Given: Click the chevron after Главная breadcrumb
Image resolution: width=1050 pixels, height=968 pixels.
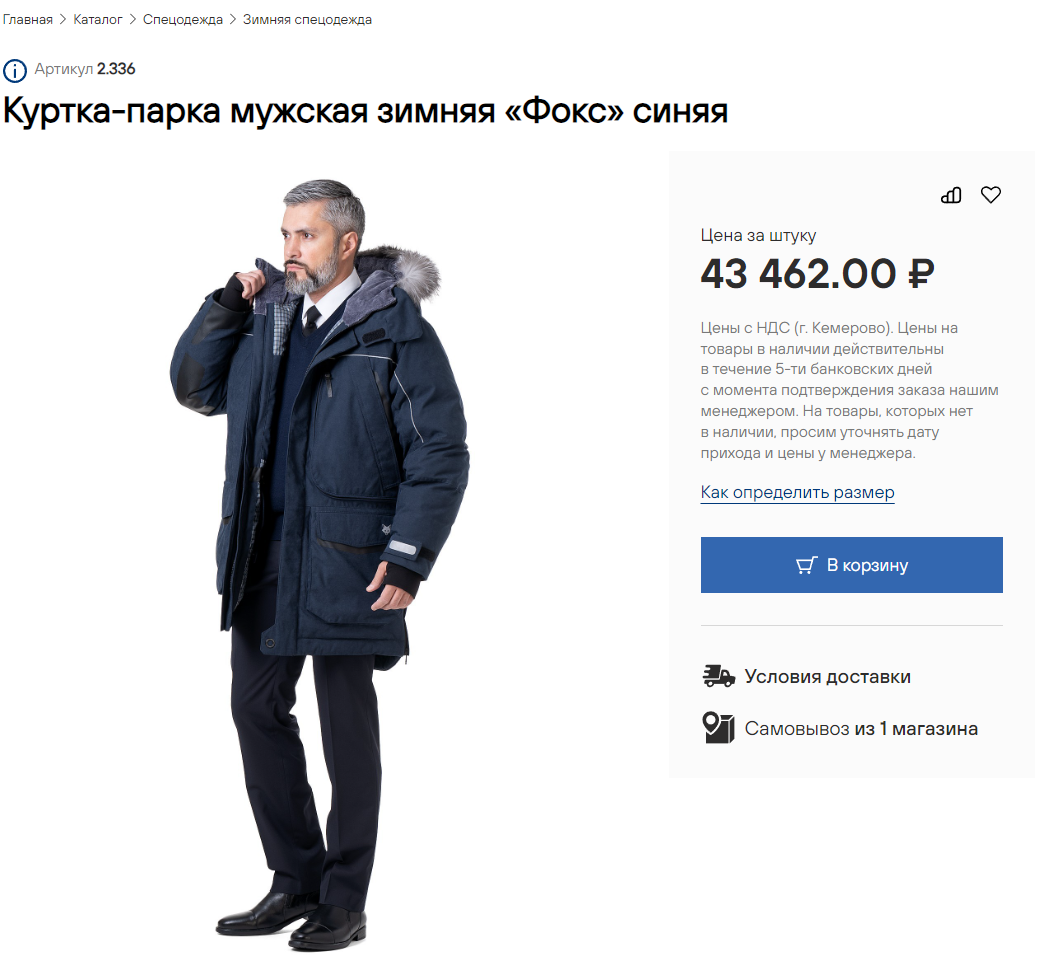Looking at the screenshot, I should tap(63, 19).
